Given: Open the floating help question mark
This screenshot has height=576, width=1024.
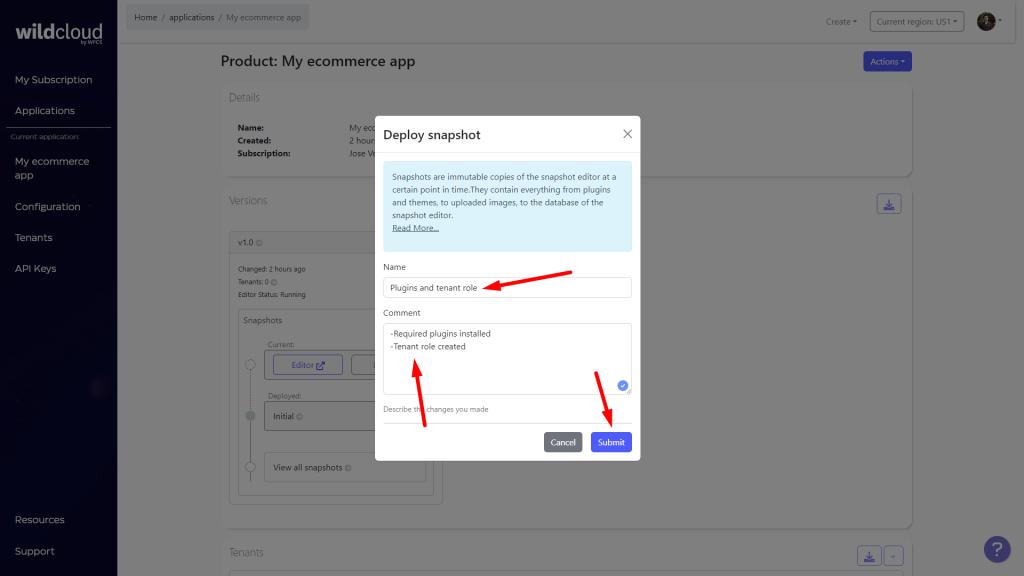Looking at the screenshot, I should pos(996,549).
